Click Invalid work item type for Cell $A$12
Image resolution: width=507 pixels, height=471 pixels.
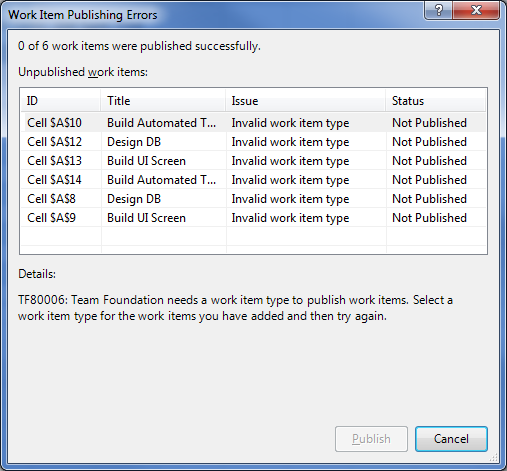tap(290, 142)
